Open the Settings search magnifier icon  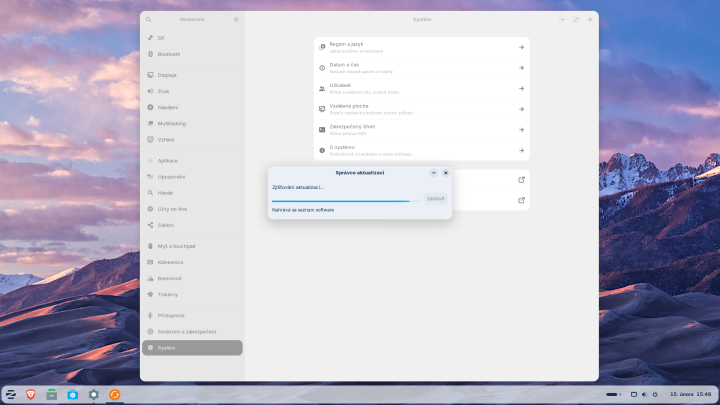tap(148, 20)
